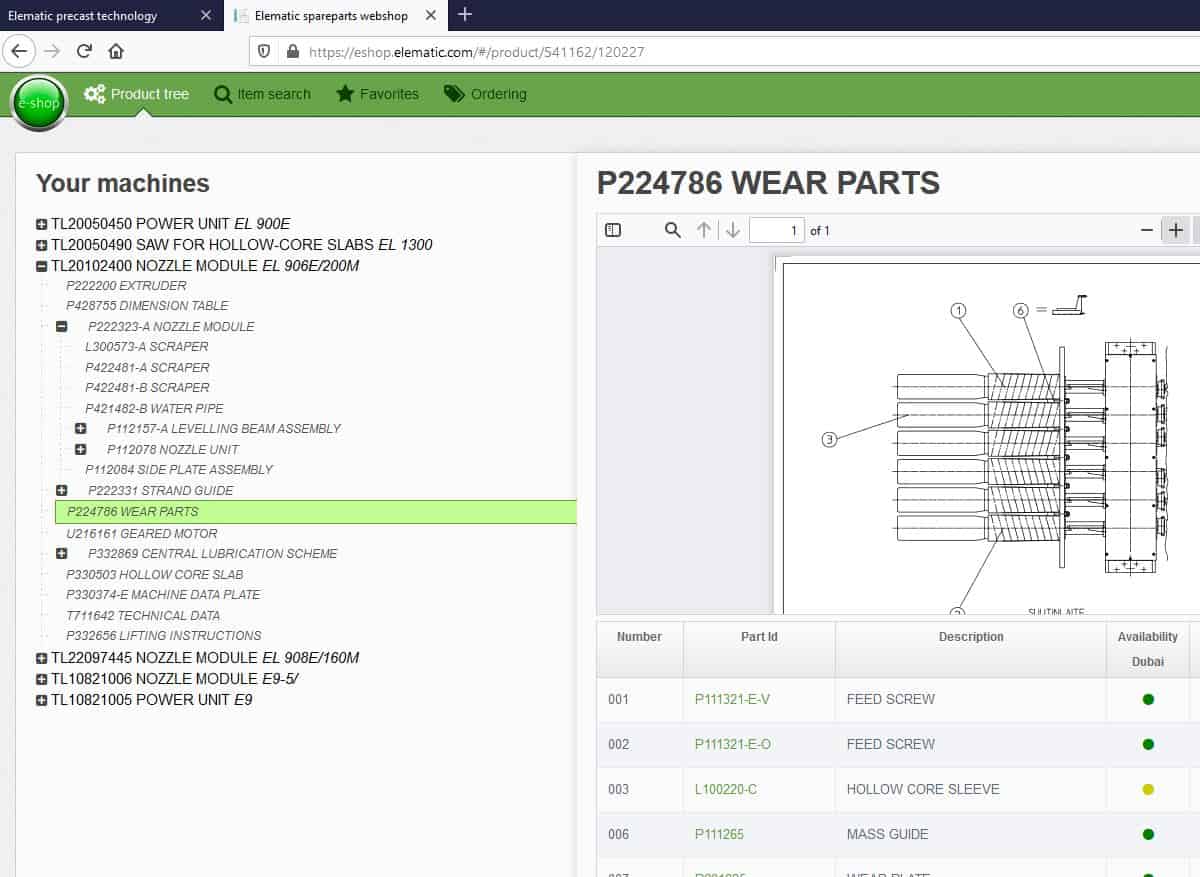1200x877 pixels.
Task: Collapse TL20102400 NOZZLE MODULE EL 906E/200M
Action: click(42, 266)
